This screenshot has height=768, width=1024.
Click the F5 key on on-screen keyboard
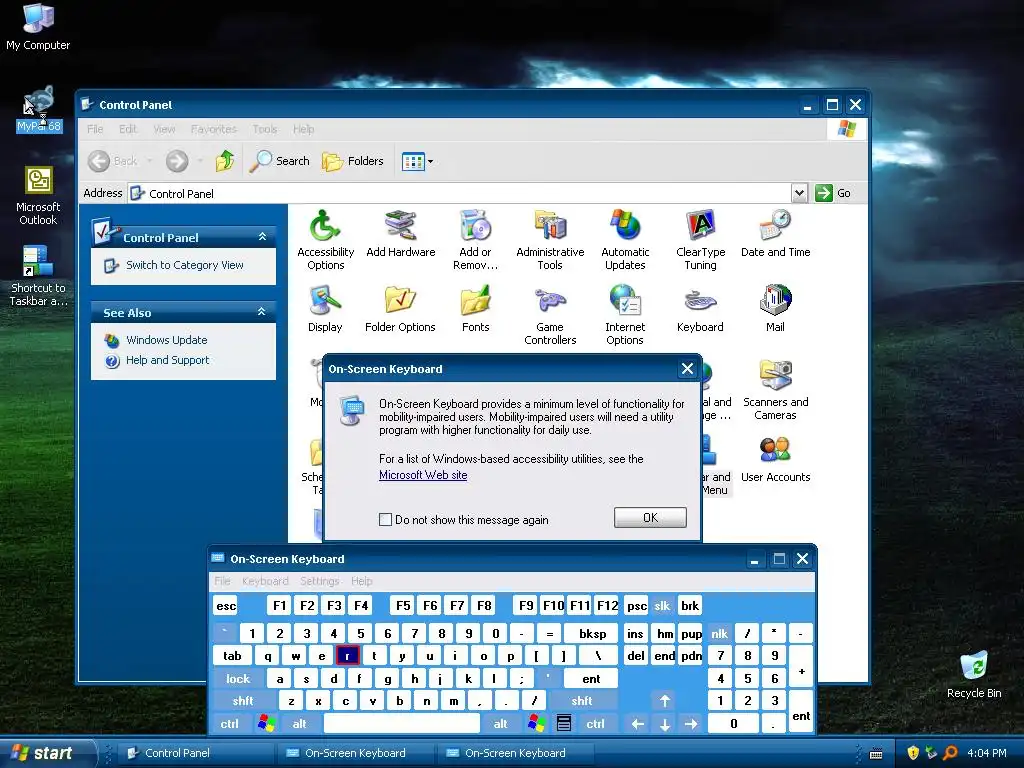[403, 605]
